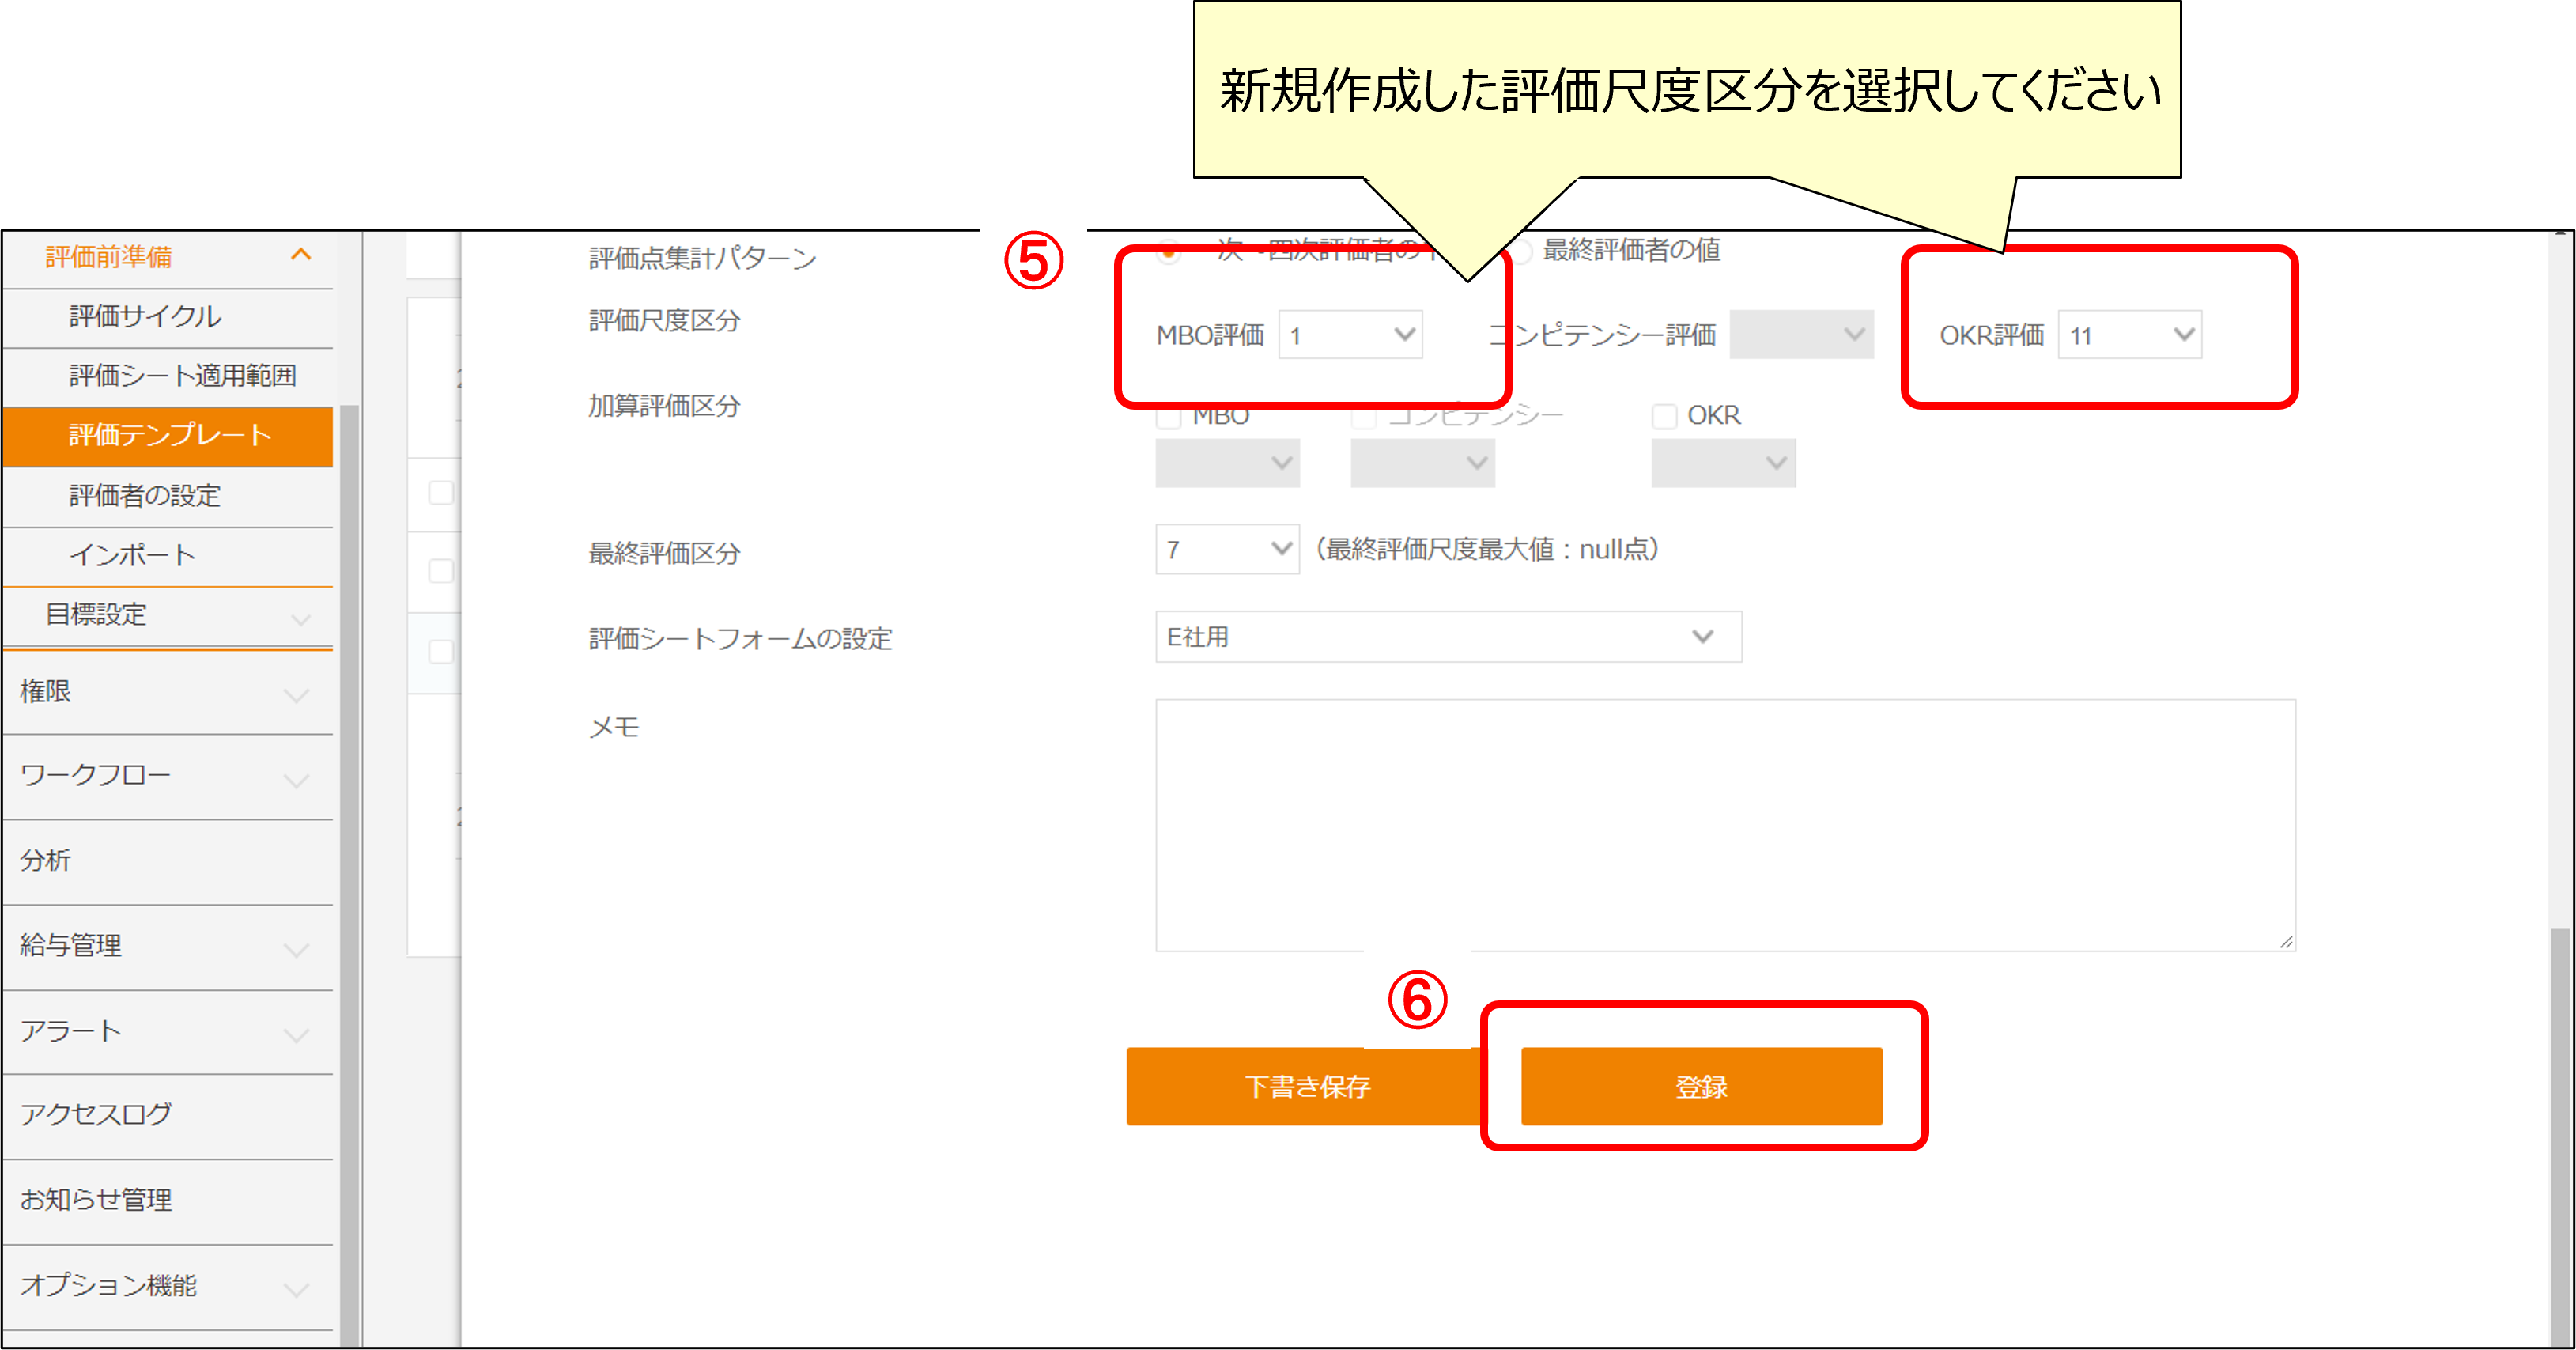Collapse the 評価前準備 sidebar section
The width and height of the screenshot is (2576, 1350).
pos(168,258)
